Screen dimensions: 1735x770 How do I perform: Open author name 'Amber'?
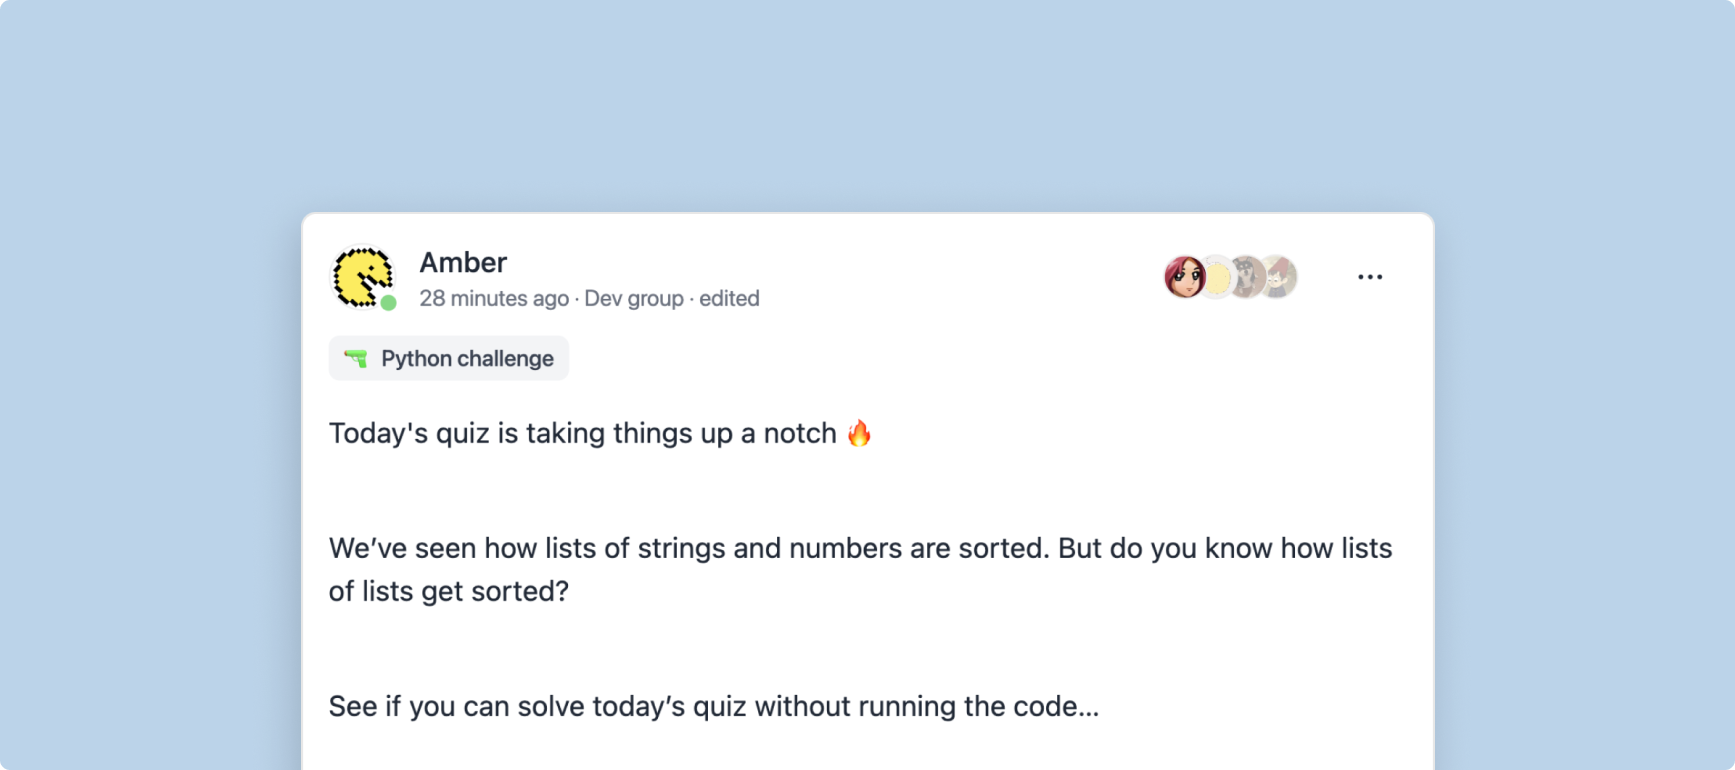[x=463, y=262]
